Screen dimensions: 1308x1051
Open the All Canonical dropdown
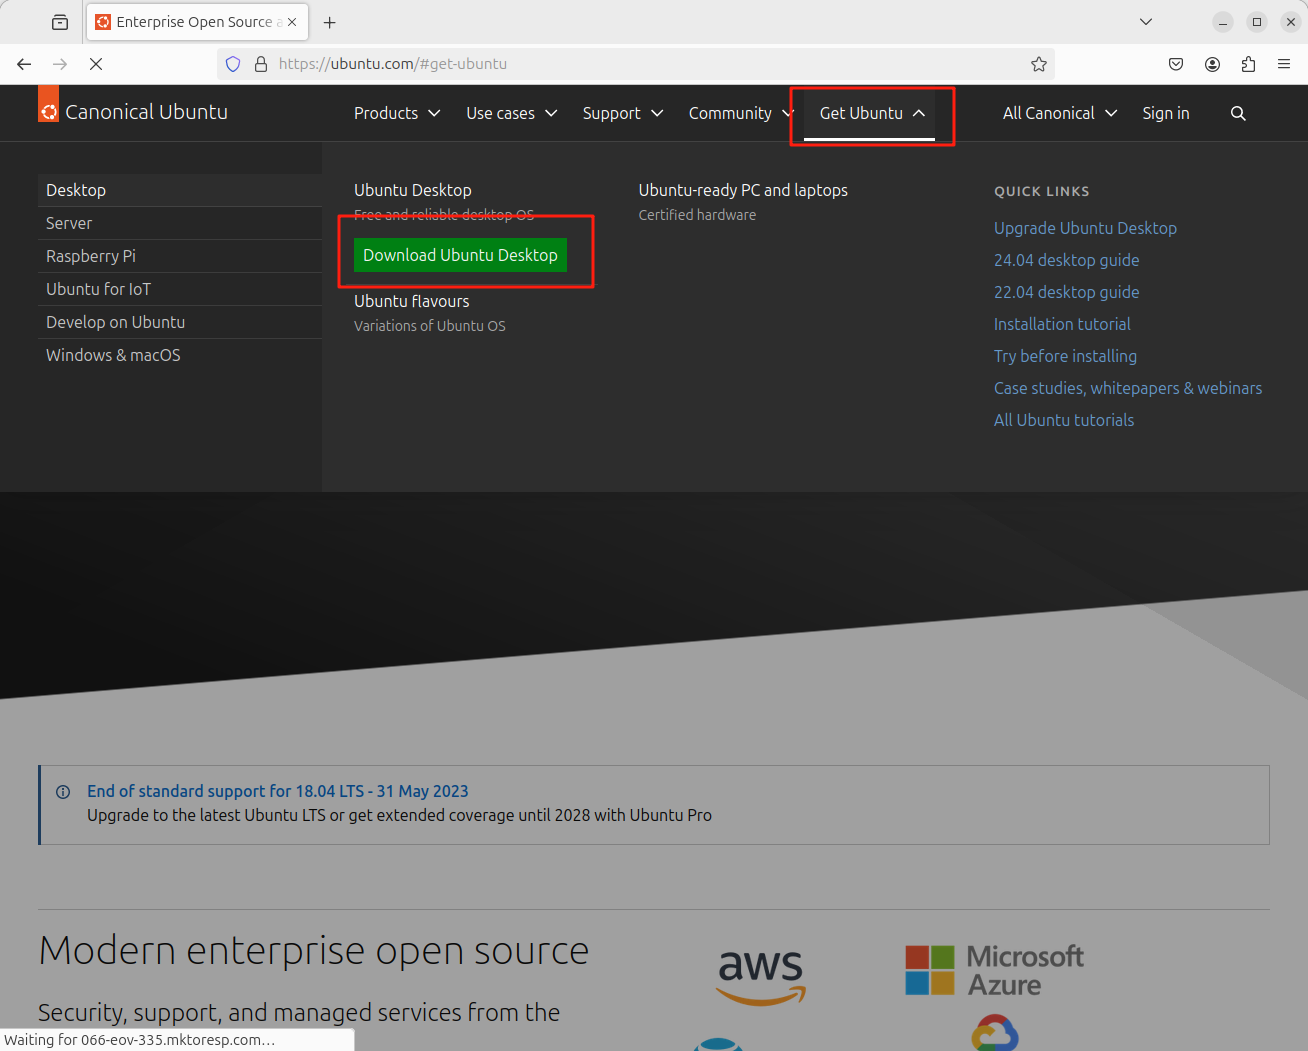[x=1059, y=113]
